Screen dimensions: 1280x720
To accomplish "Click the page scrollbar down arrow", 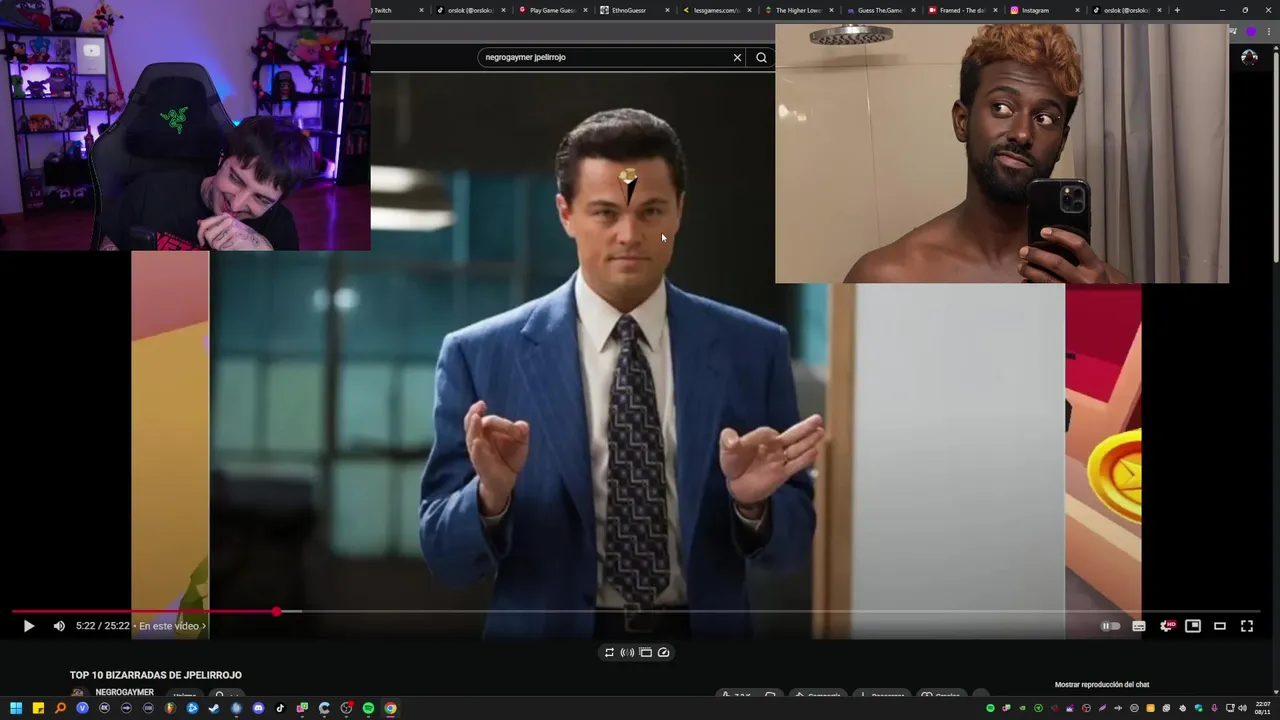I will pos(1275,694).
